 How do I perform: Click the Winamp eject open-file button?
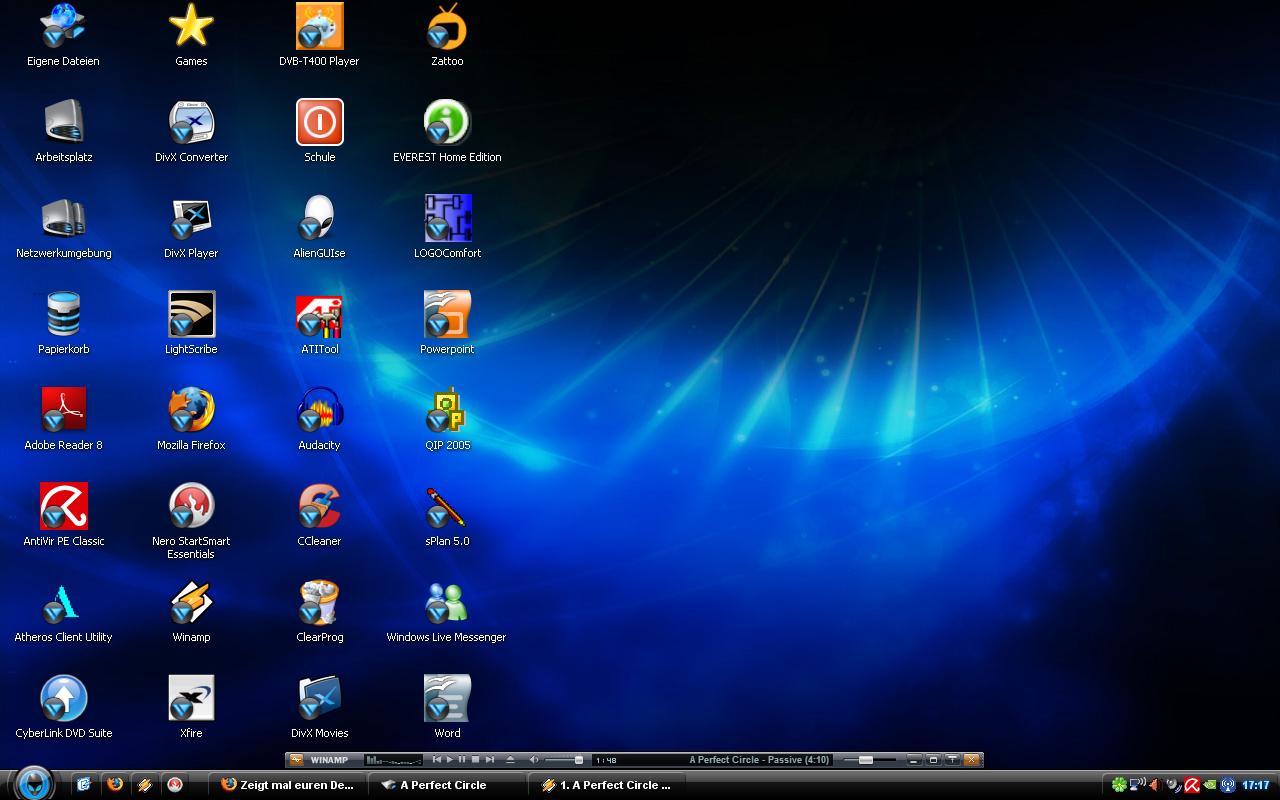point(510,760)
